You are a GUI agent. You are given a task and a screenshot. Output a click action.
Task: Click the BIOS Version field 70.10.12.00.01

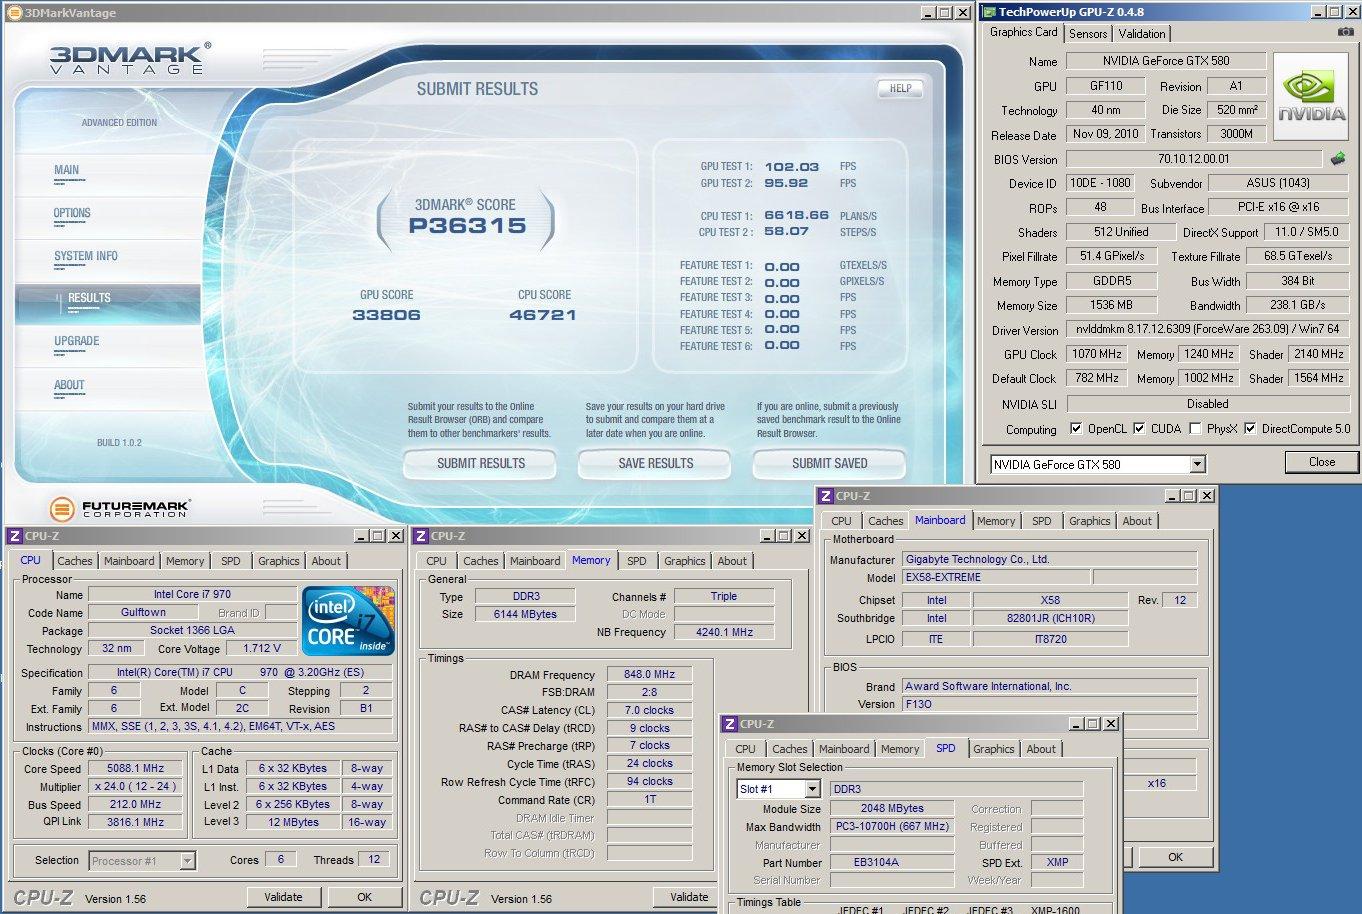coord(1194,159)
